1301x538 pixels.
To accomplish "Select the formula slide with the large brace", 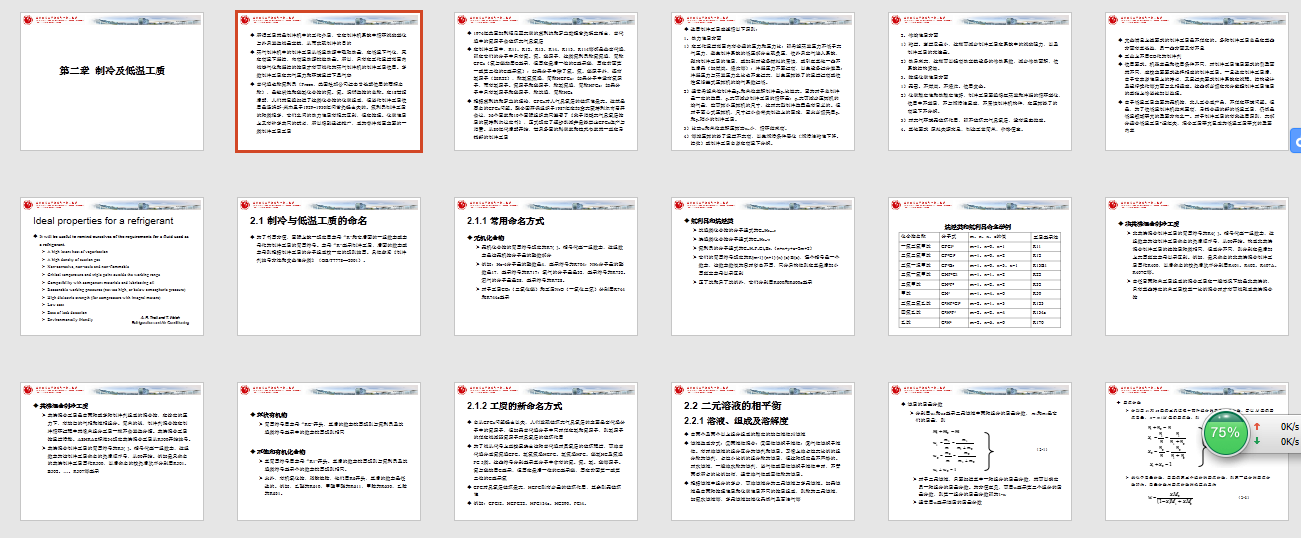I will (979, 452).
